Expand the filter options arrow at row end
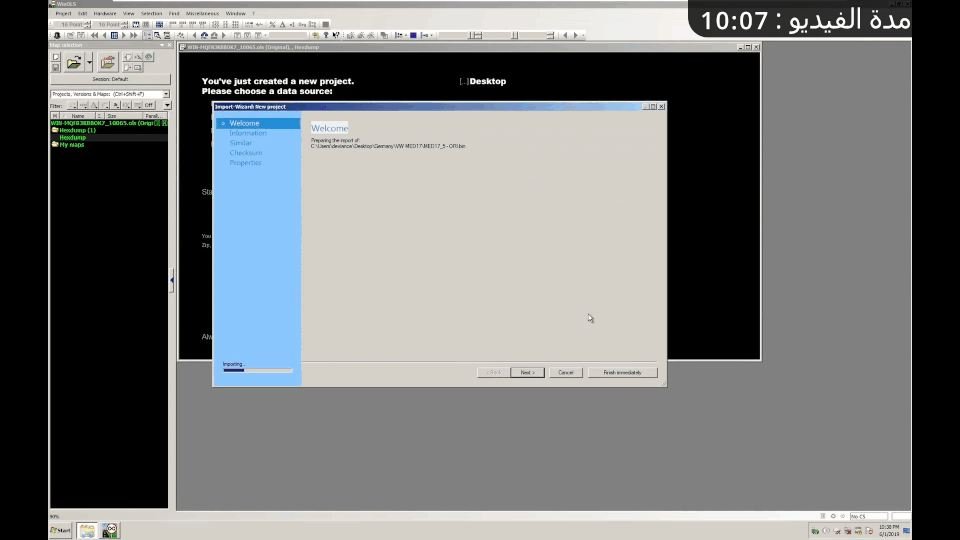The height and width of the screenshot is (540, 960). (x=167, y=105)
